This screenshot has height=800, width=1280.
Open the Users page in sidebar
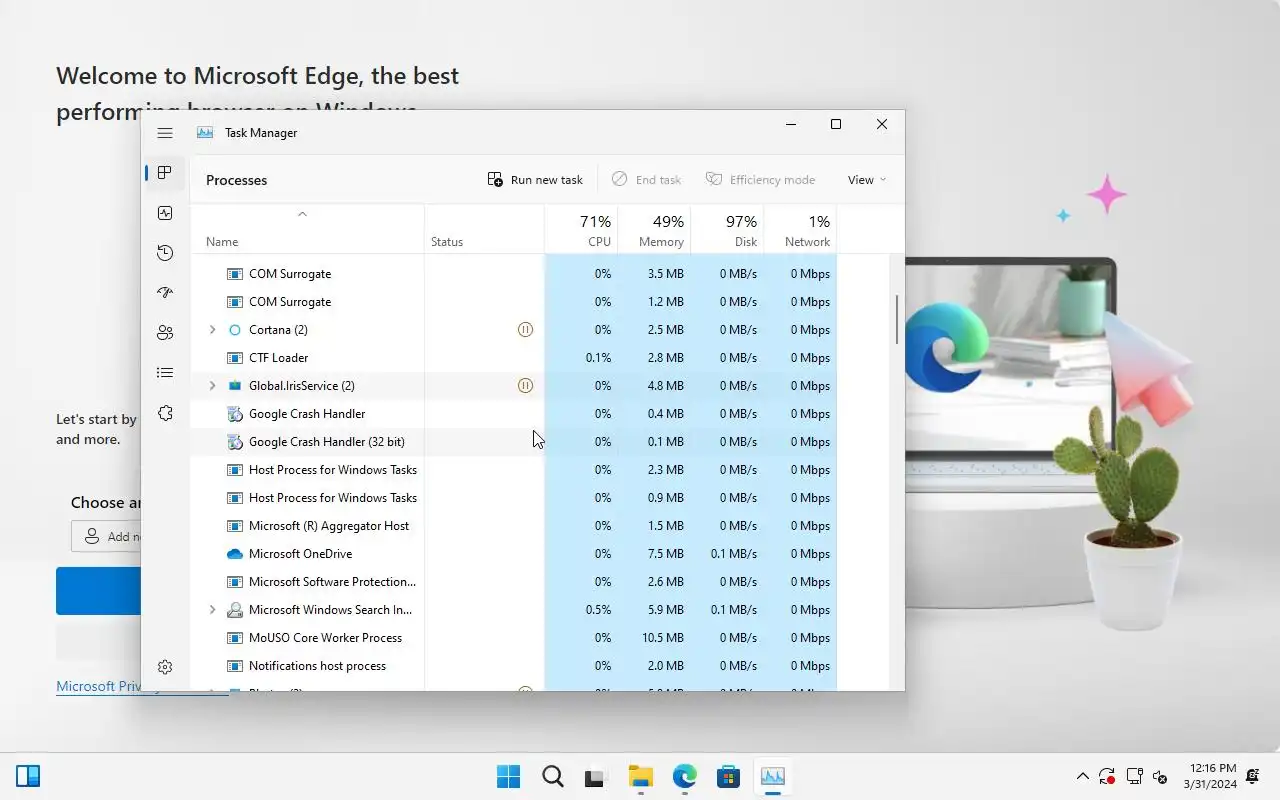tap(165, 333)
